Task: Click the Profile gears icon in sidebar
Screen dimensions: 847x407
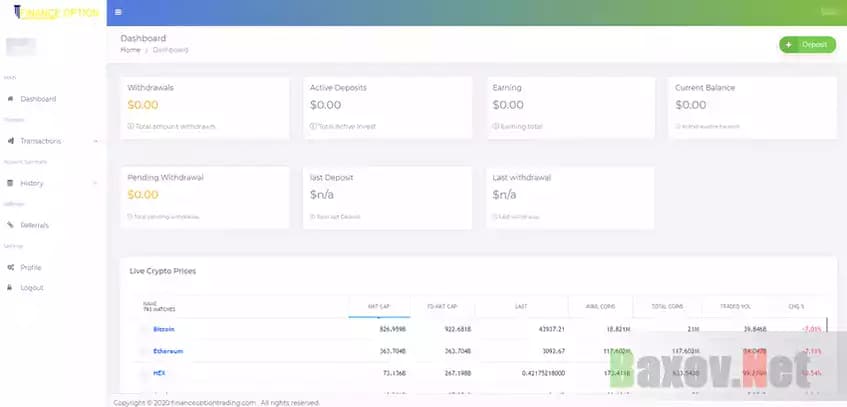Action: (10, 268)
